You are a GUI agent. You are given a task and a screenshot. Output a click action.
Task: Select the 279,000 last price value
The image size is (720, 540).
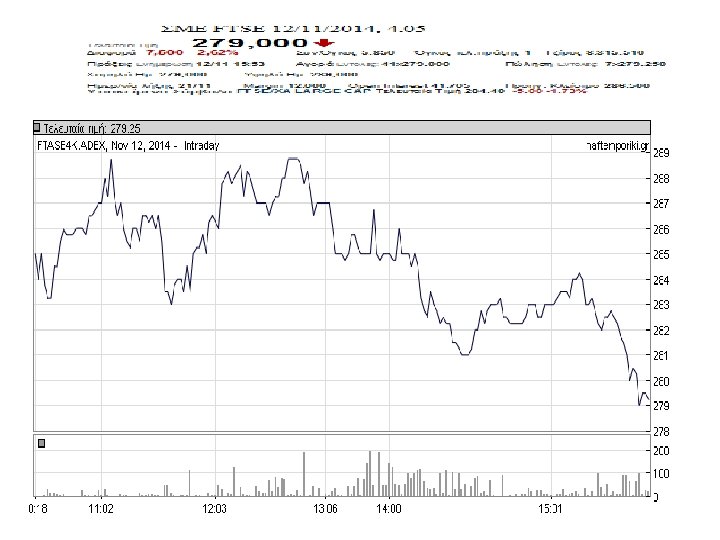coord(250,43)
